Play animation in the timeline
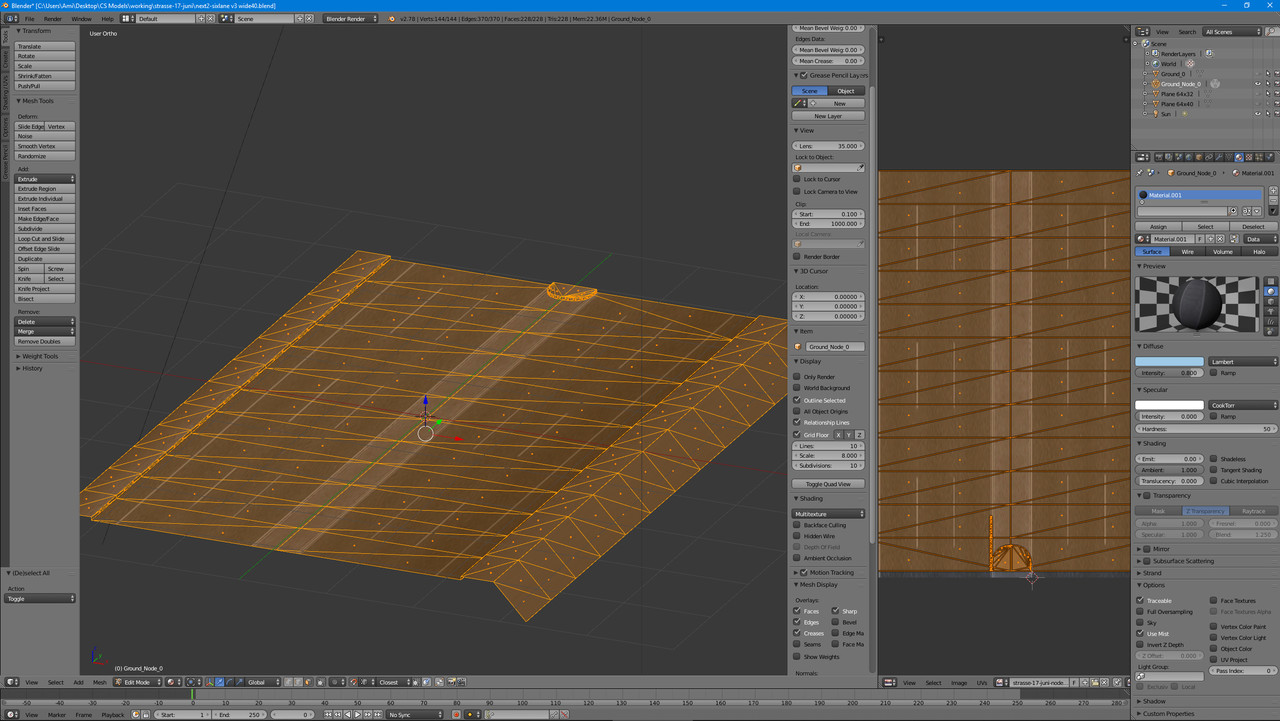Screen dimensions: 1280x721 [x=358, y=714]
